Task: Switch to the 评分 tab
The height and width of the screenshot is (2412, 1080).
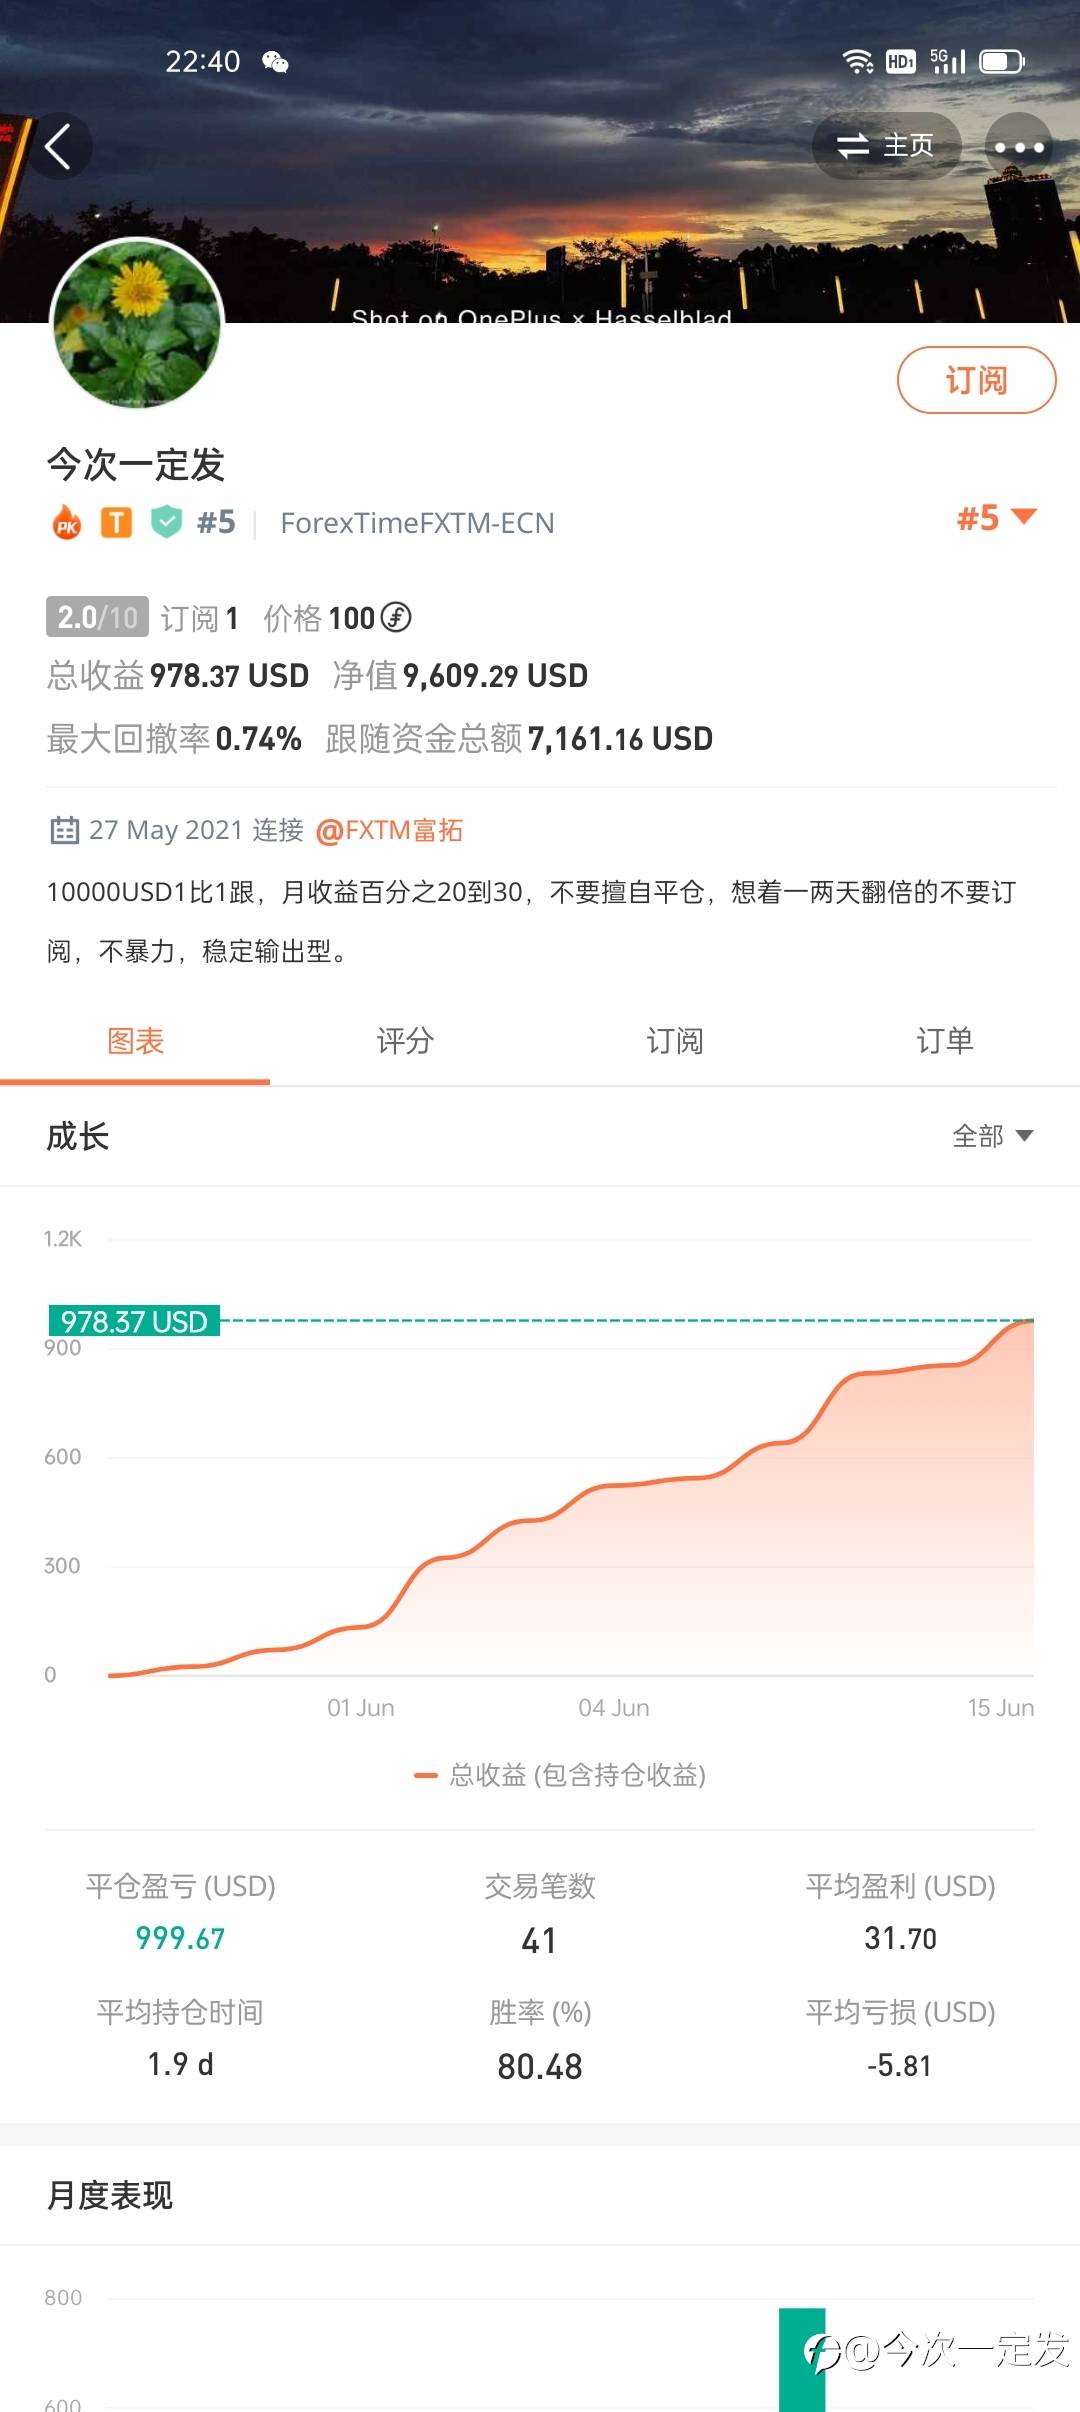Action: [405, 1041]
